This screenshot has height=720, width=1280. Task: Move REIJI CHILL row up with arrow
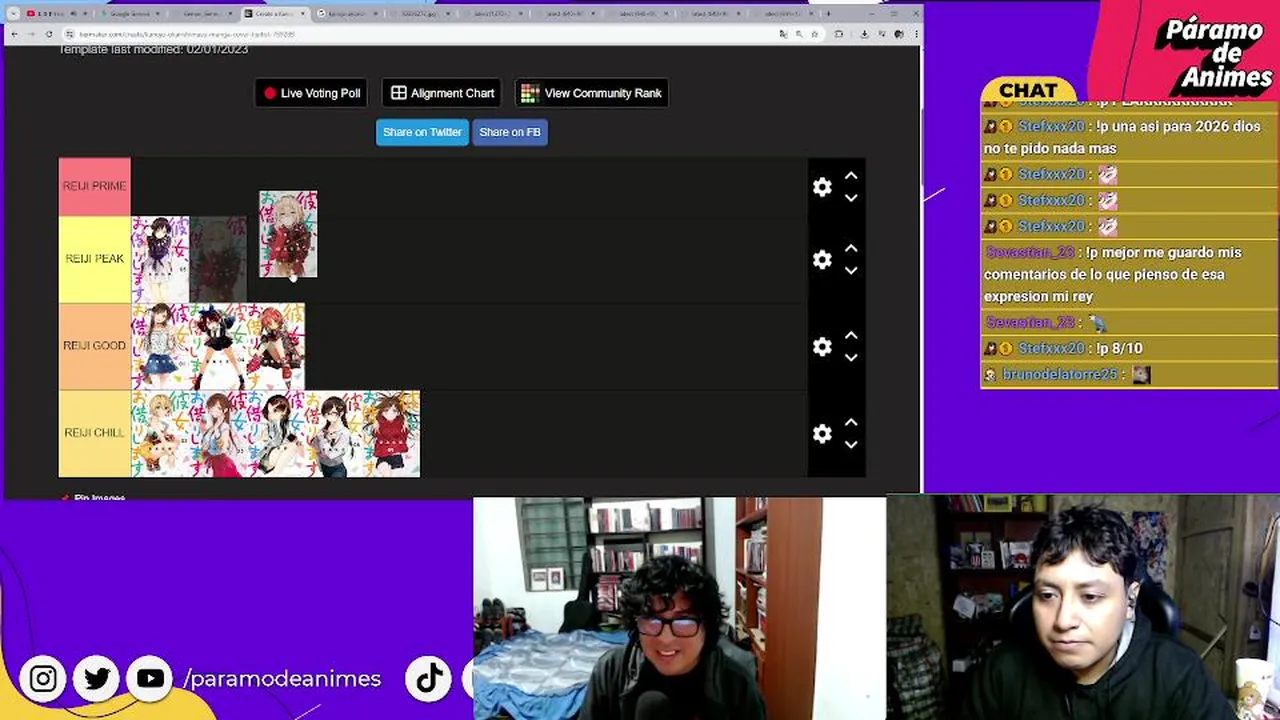pos(851,423)
